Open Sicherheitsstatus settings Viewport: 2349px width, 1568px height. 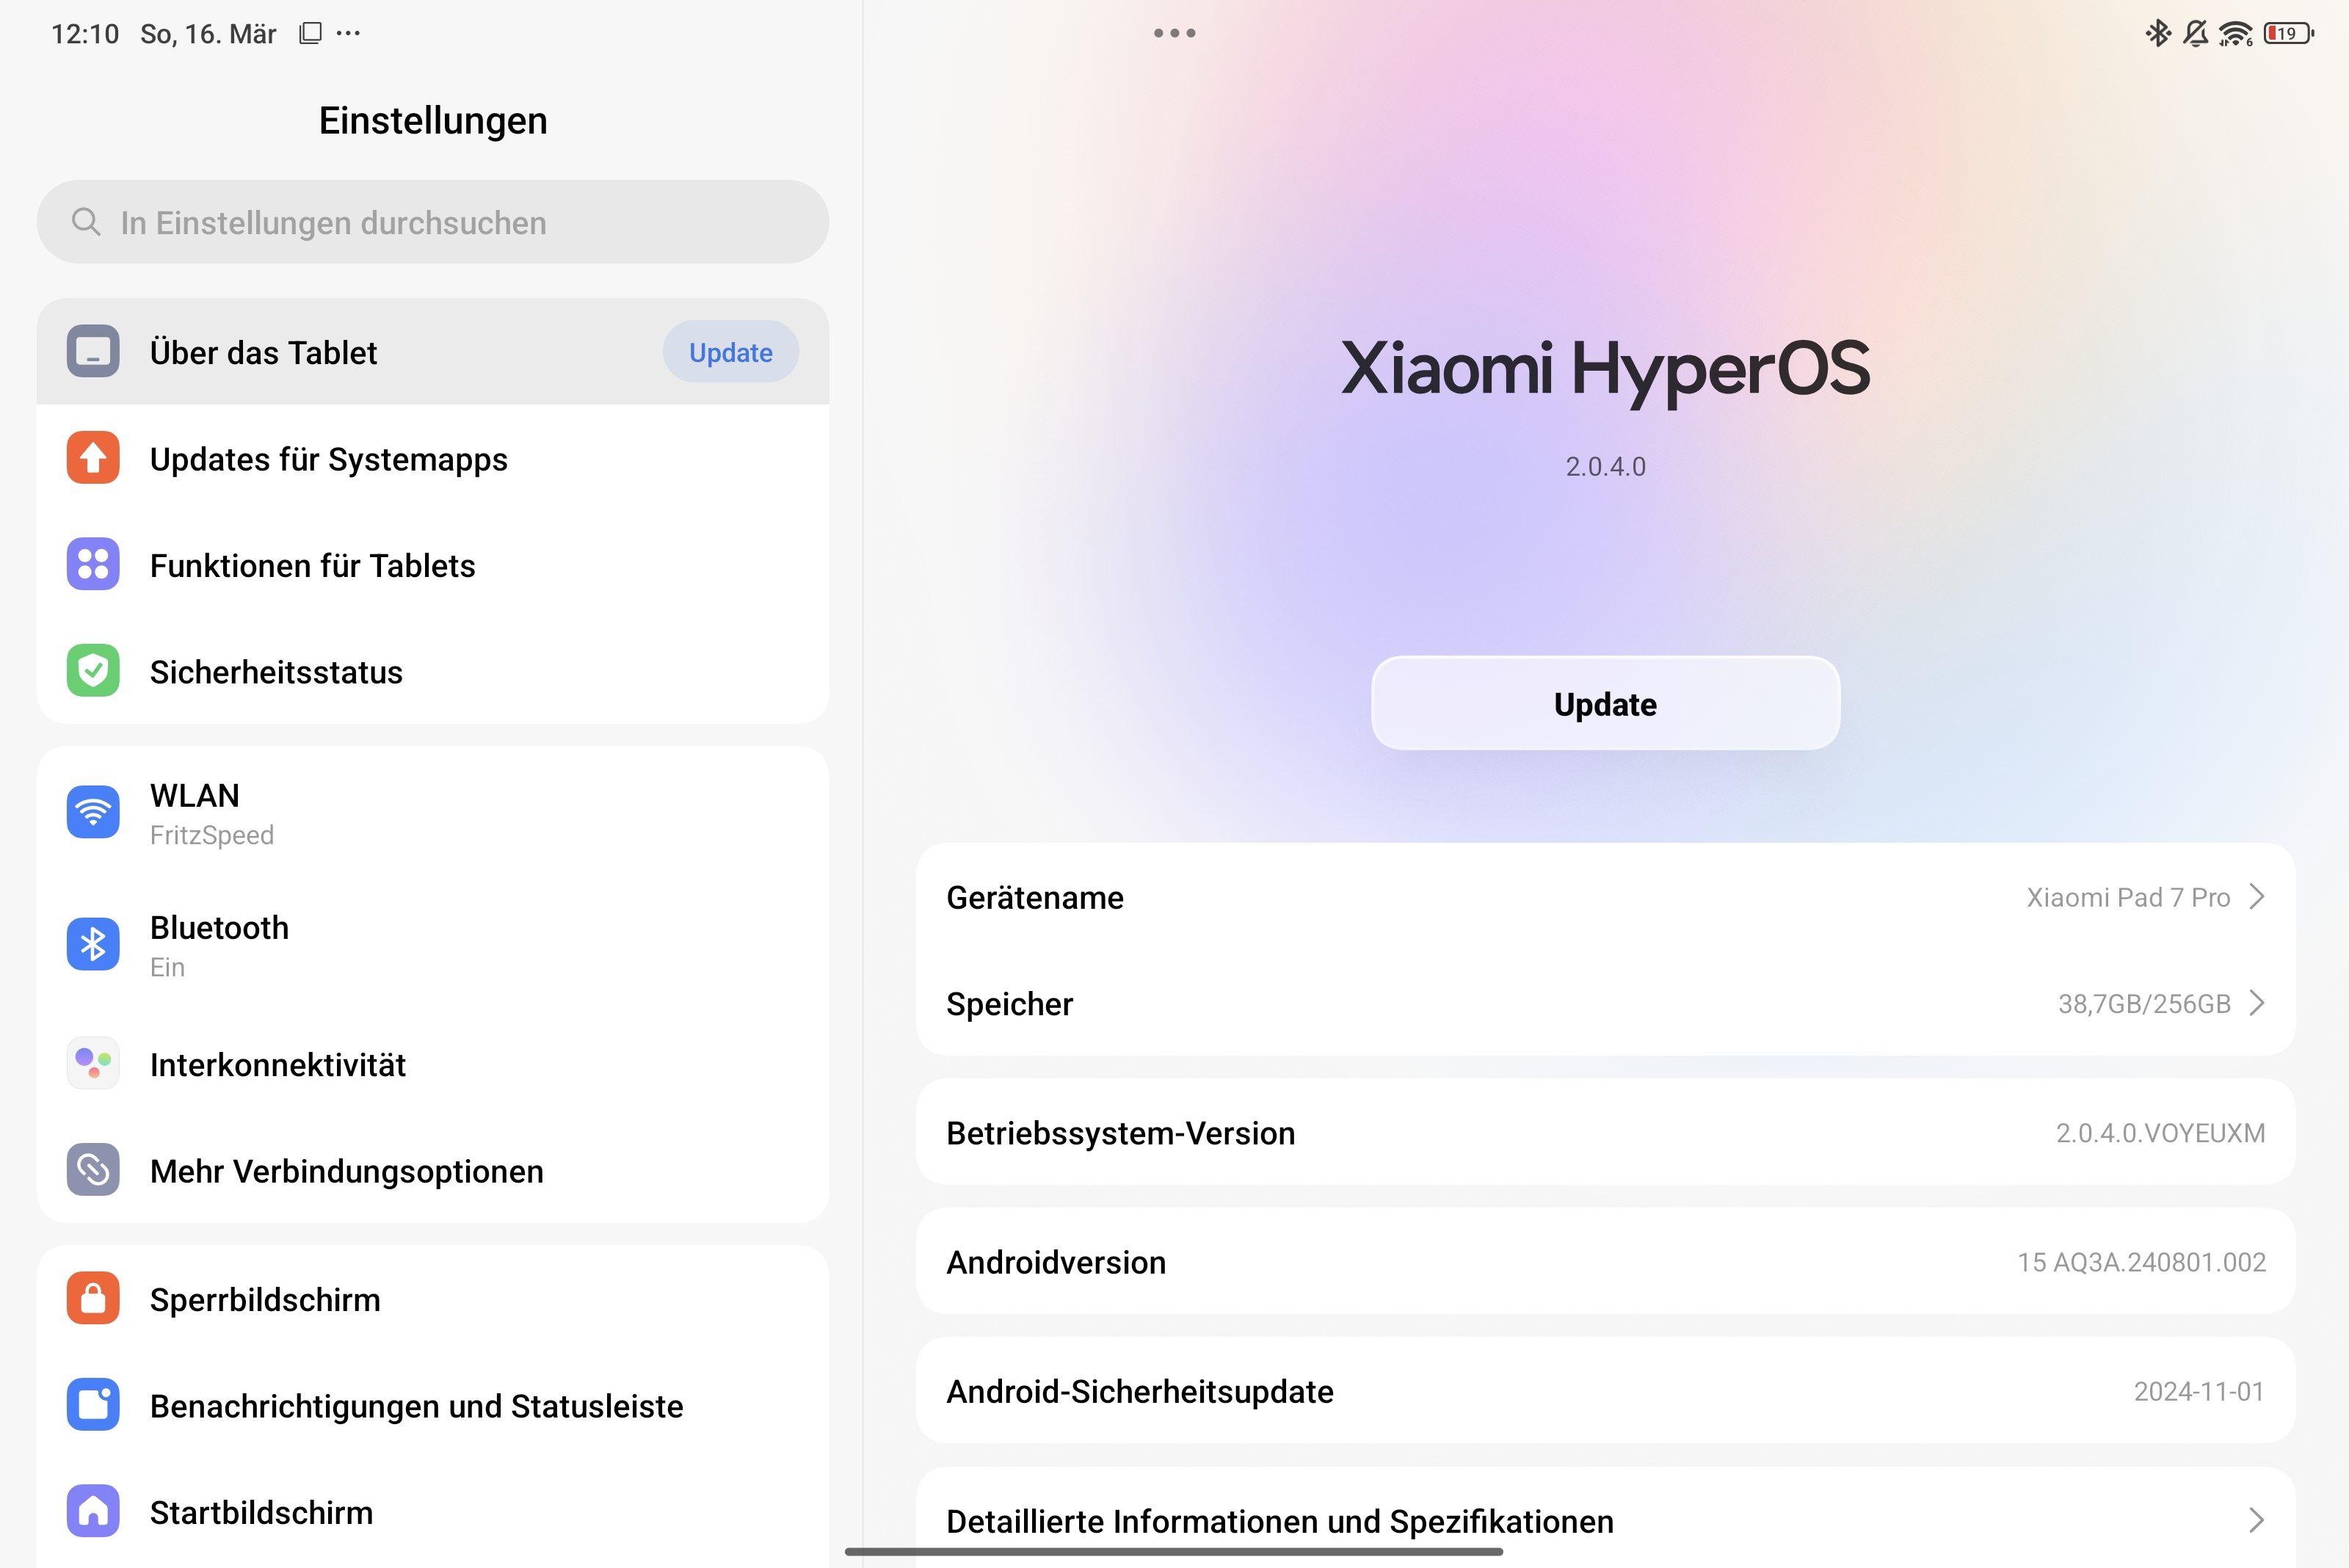pos(433,671)
